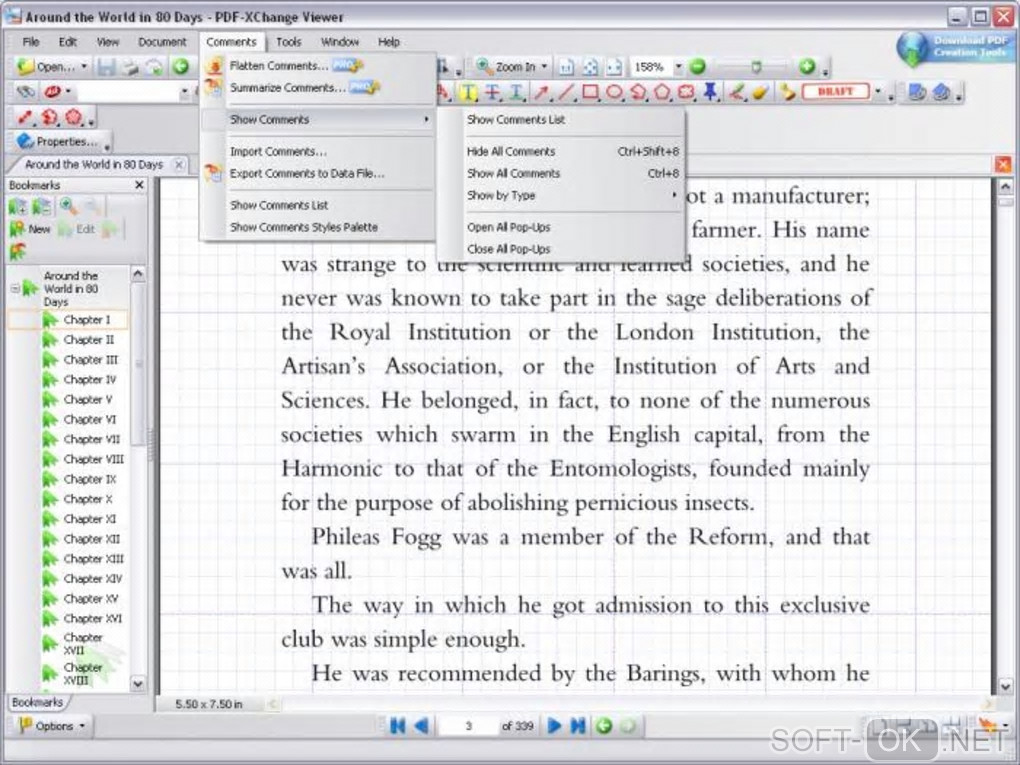Go to previous page arrow
Screen dimensions: 1020x765
421,725
